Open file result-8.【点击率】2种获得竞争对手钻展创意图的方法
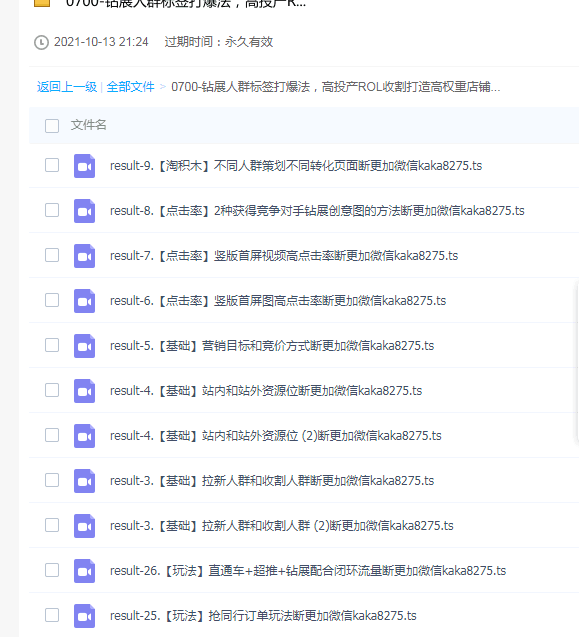Viewport: 579px width, 637px height. point(317,211)
